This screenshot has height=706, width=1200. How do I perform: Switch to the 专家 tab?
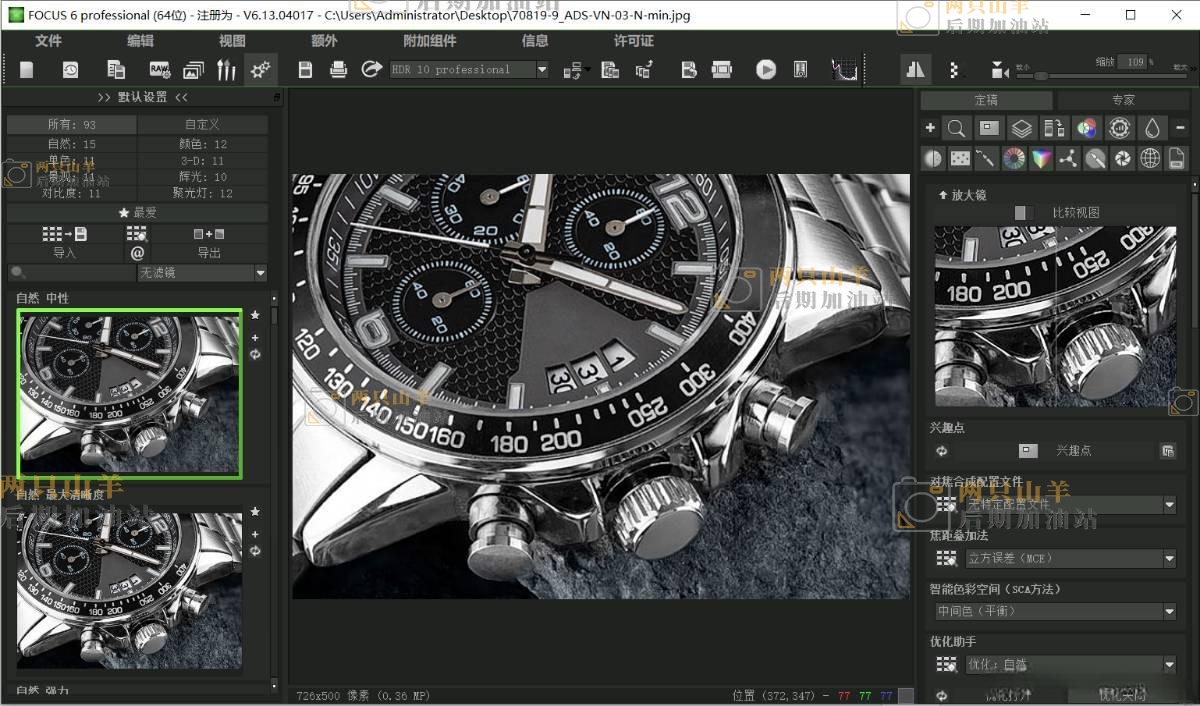pyautogui.click(x=1122, y=100)
